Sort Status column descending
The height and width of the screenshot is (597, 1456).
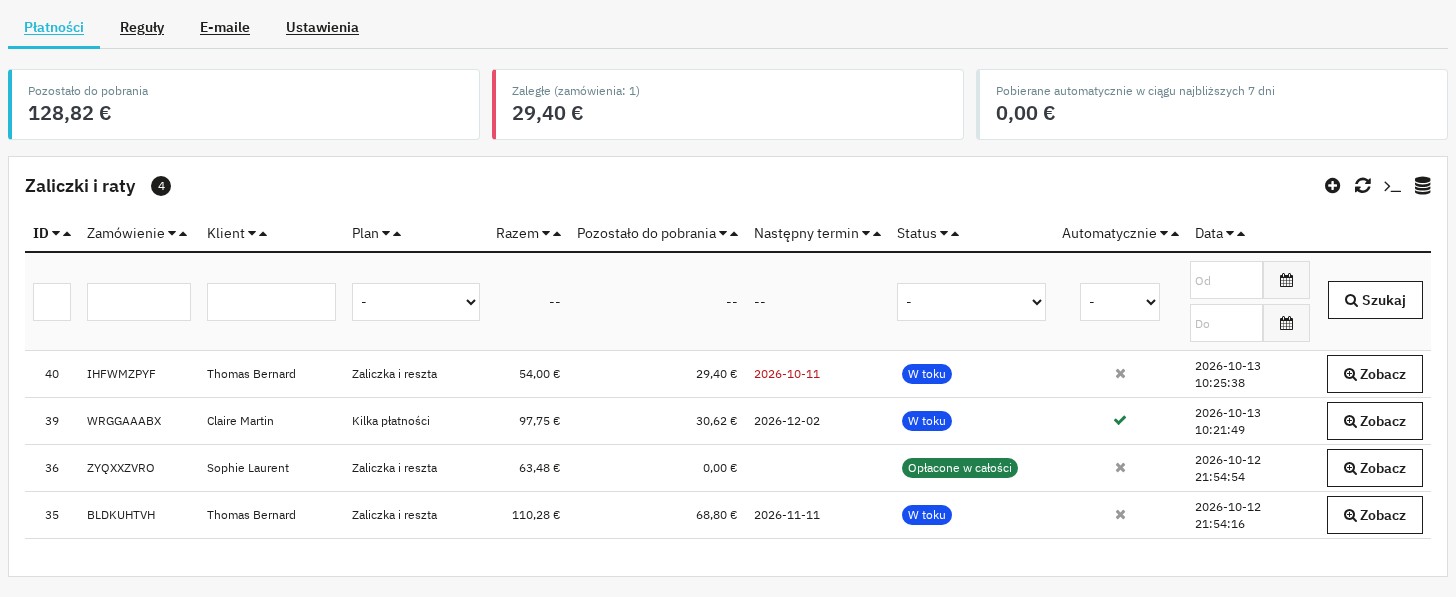pos(944,234)
